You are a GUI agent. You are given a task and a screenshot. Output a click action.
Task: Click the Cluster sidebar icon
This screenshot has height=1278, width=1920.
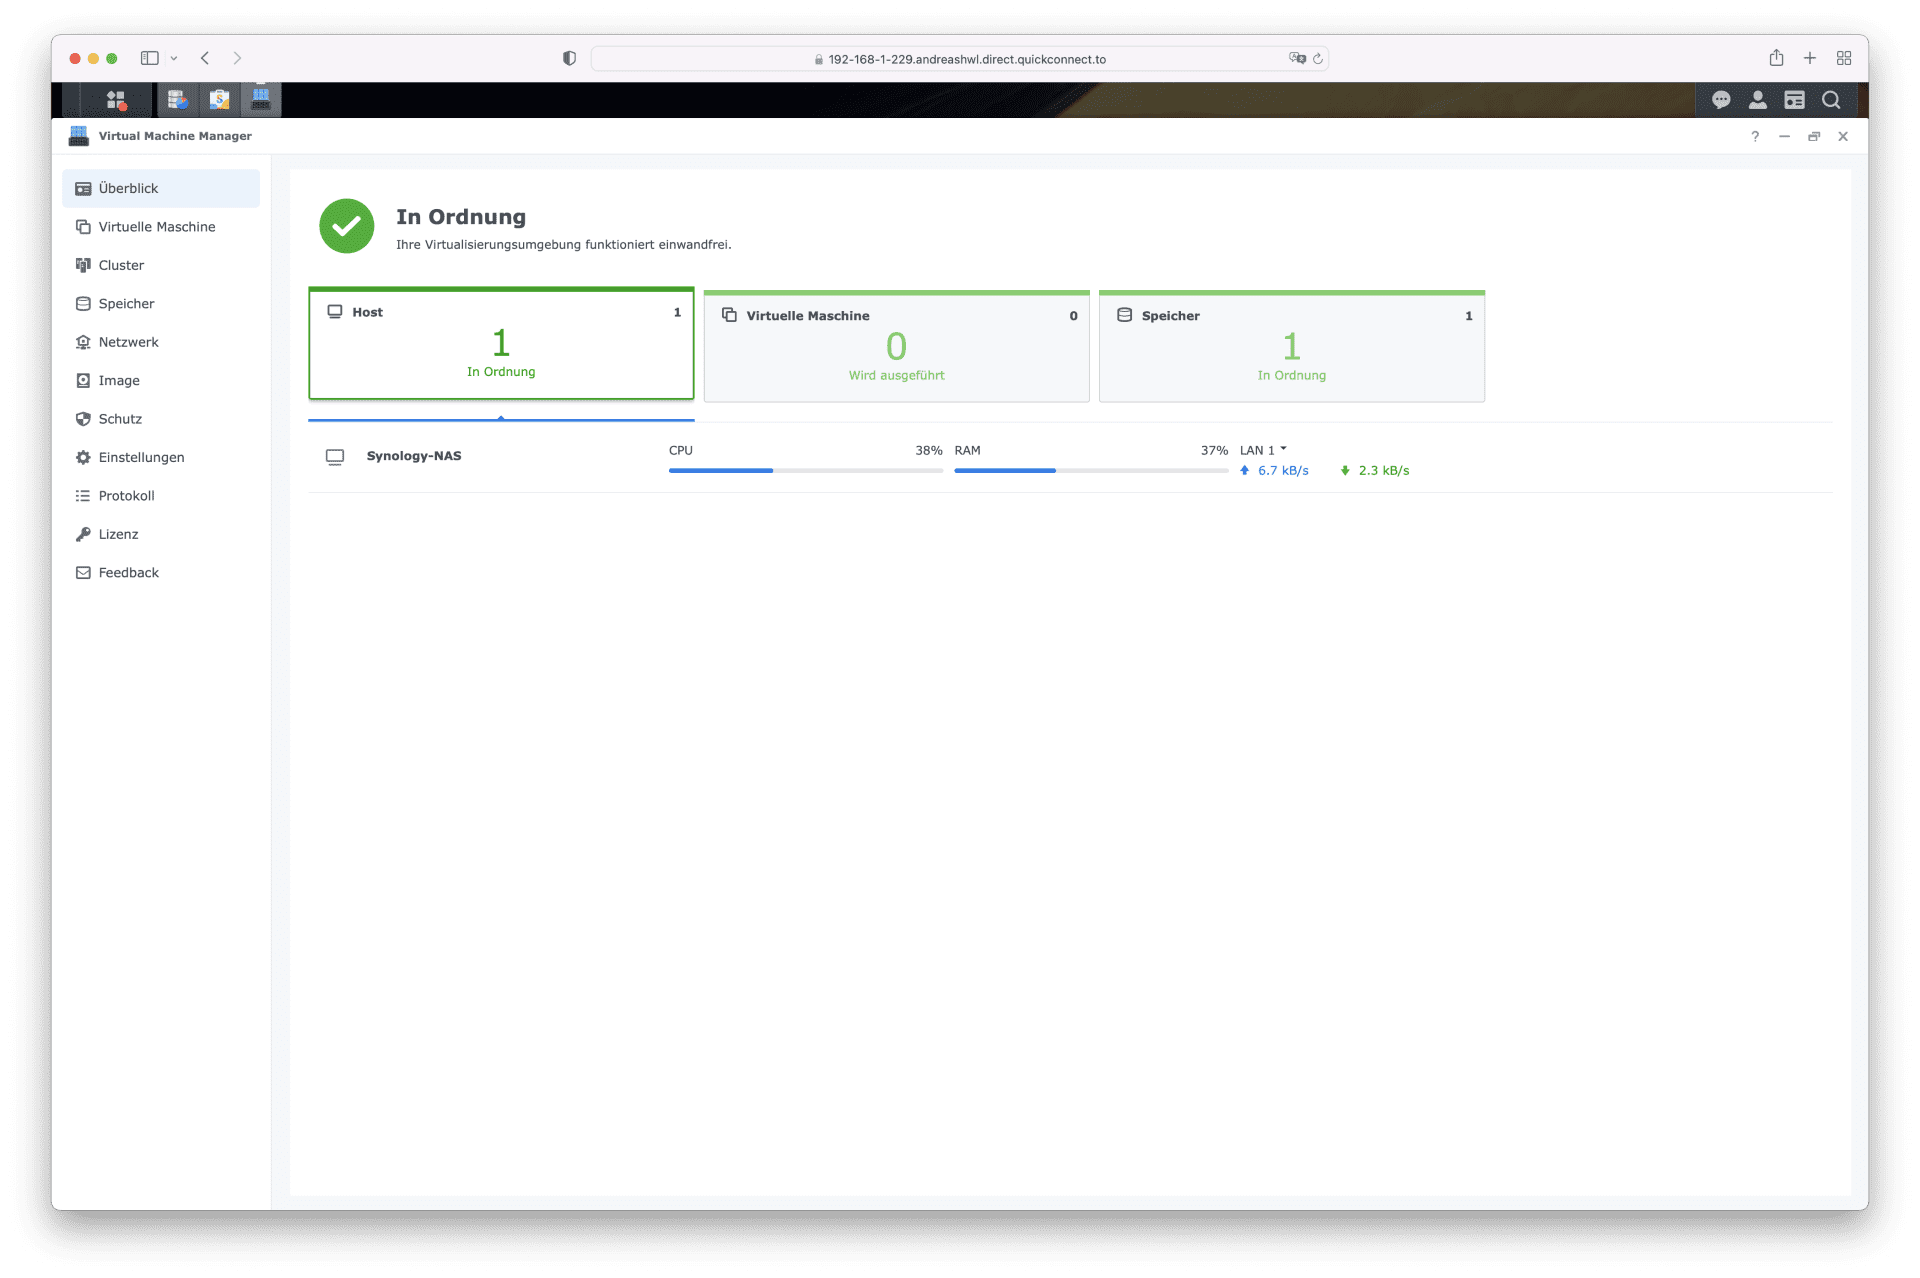click(x=83, y=265)
